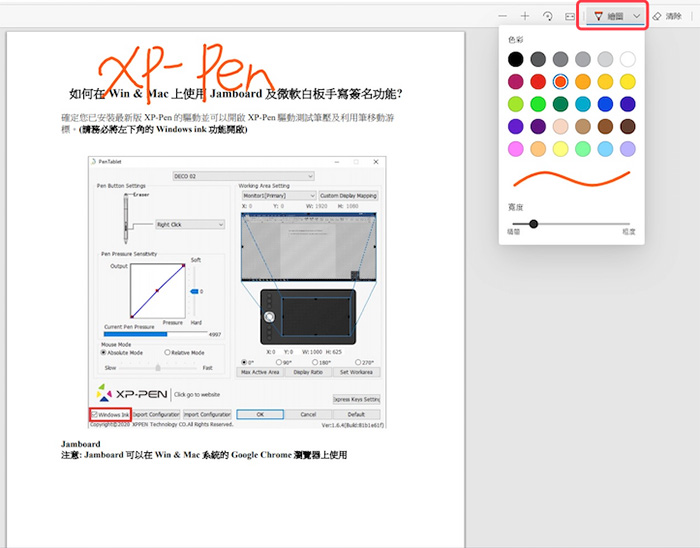Select the 繪圖 draw pen tool

click(x=607, y=17)
